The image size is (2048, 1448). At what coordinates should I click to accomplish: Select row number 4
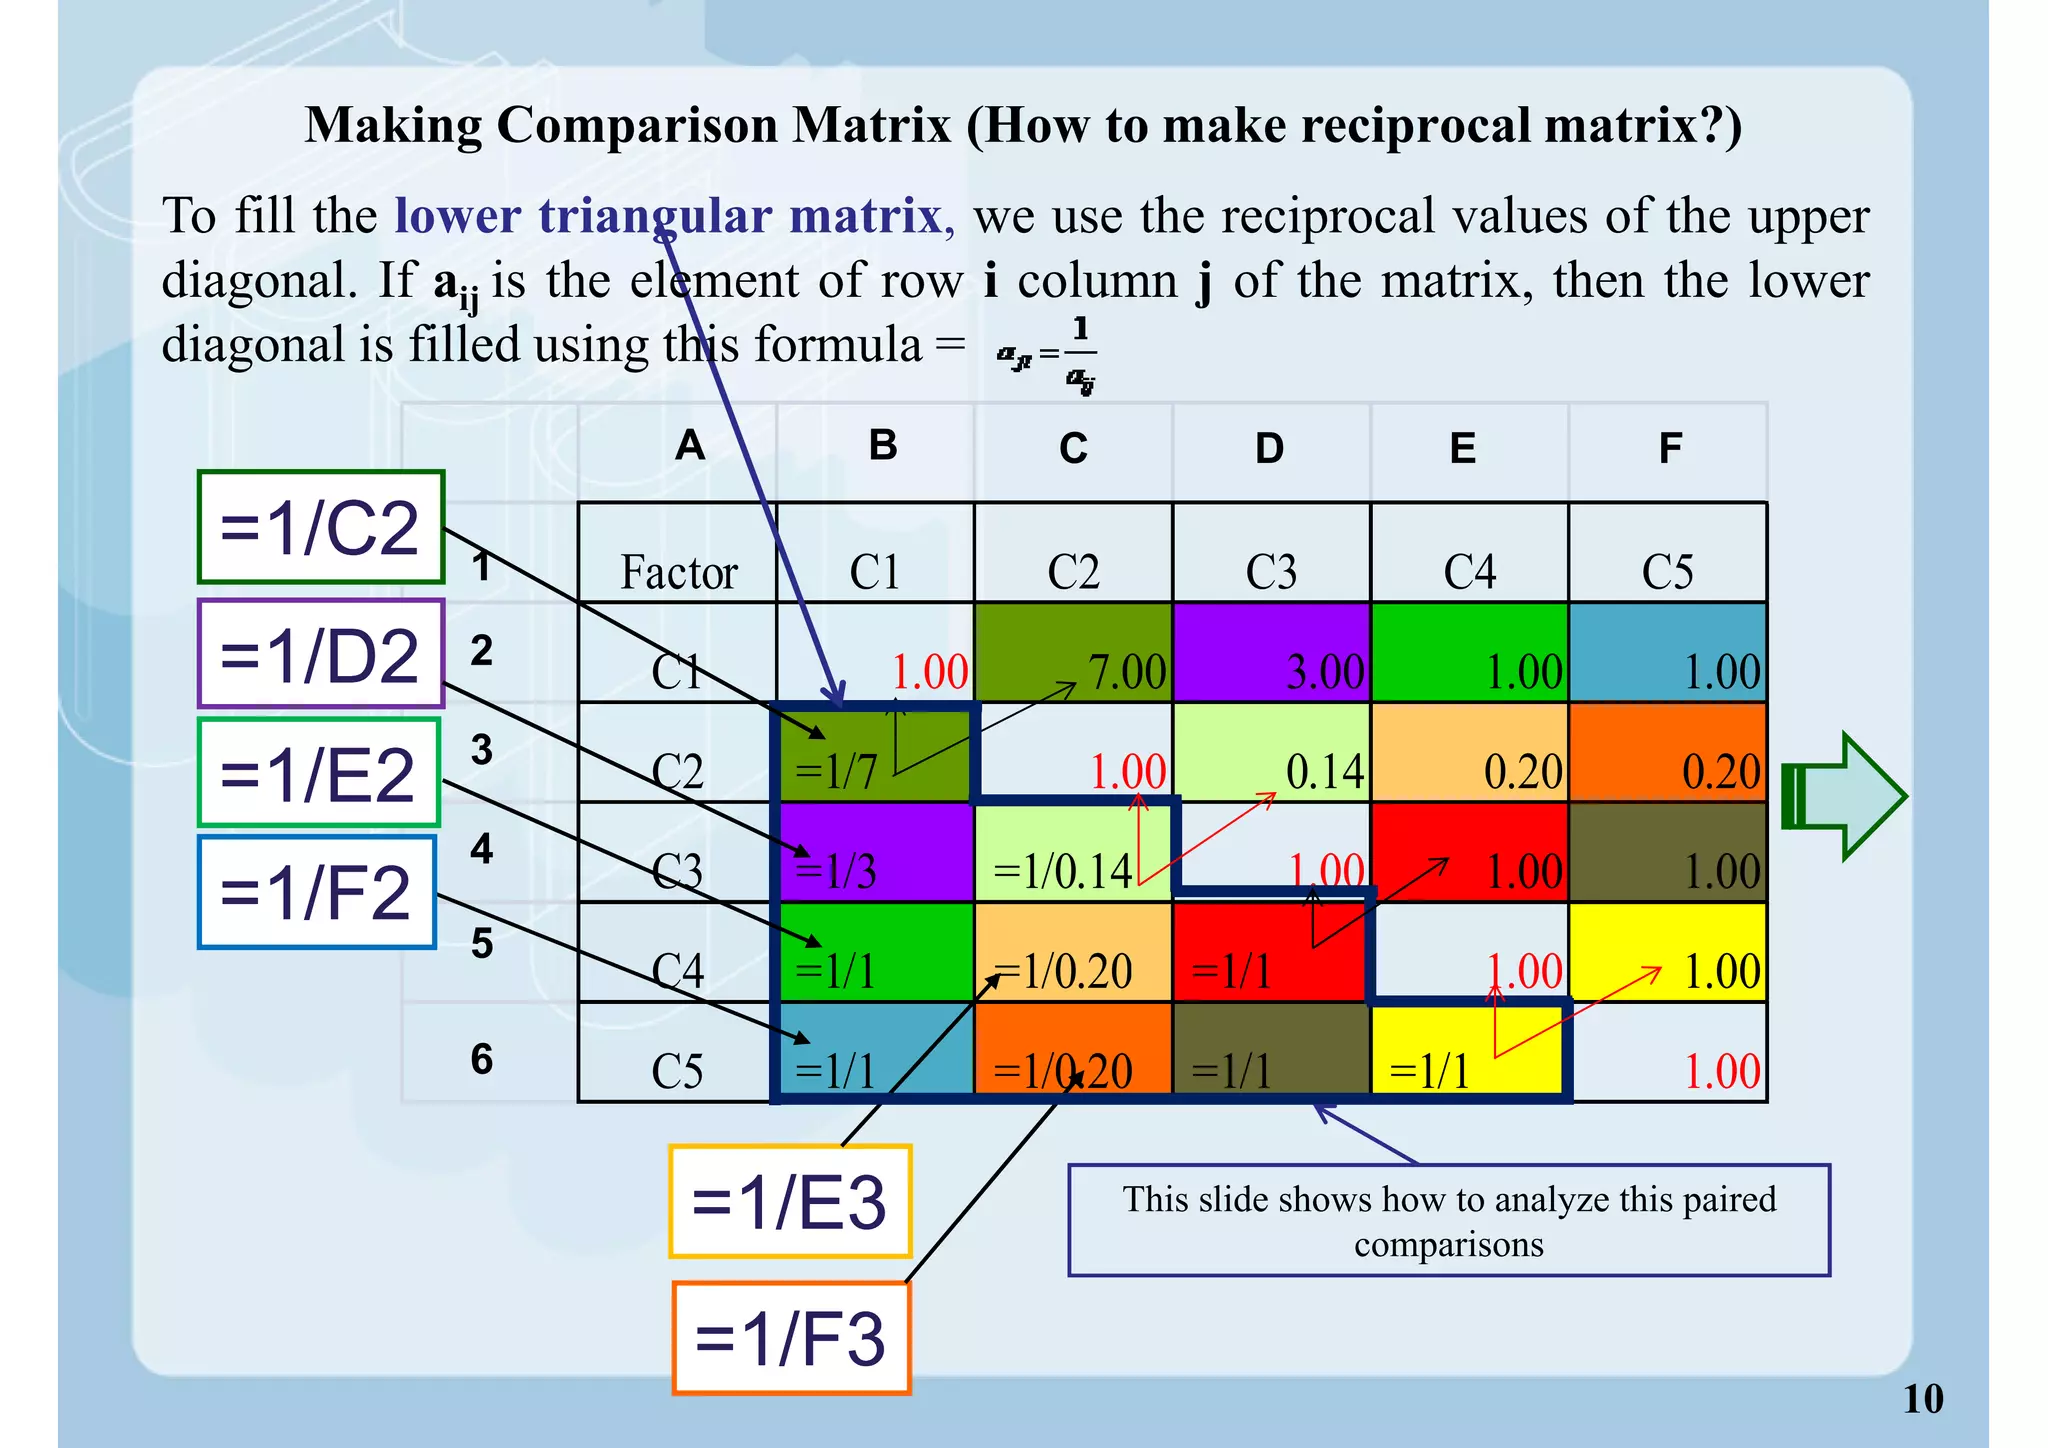(x=482, y=849)
